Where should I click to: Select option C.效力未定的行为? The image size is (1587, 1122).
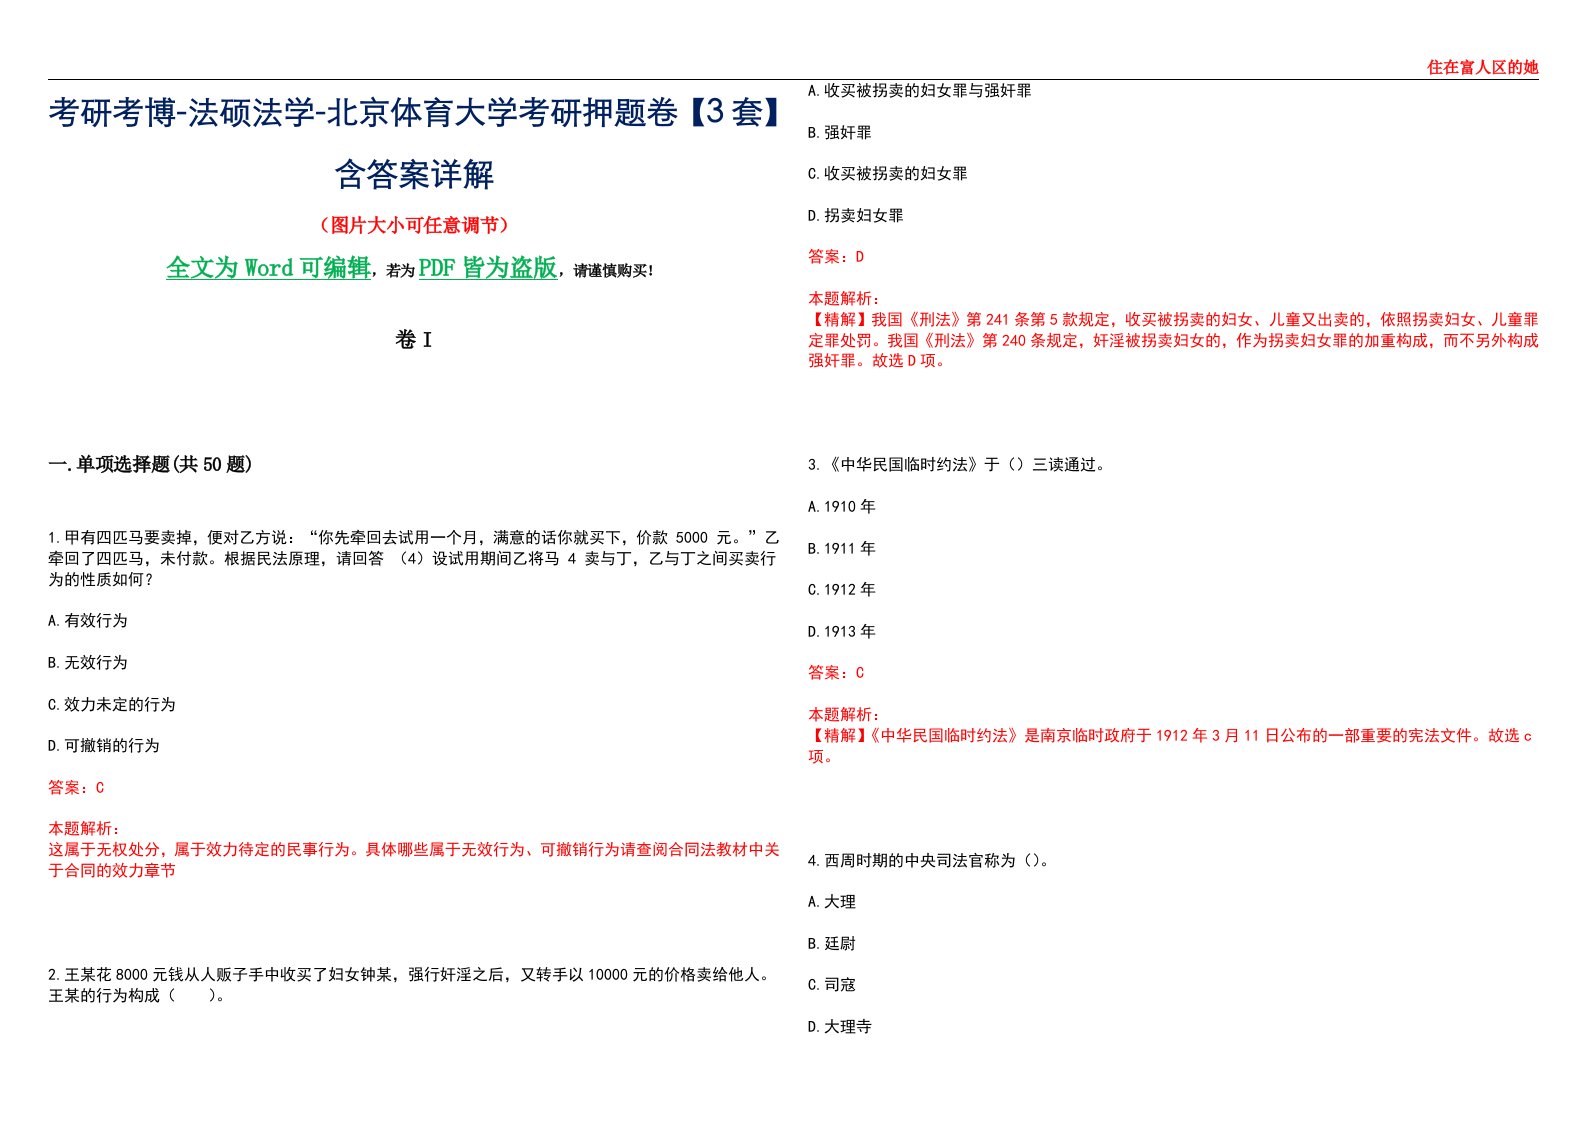pos(112,705)
